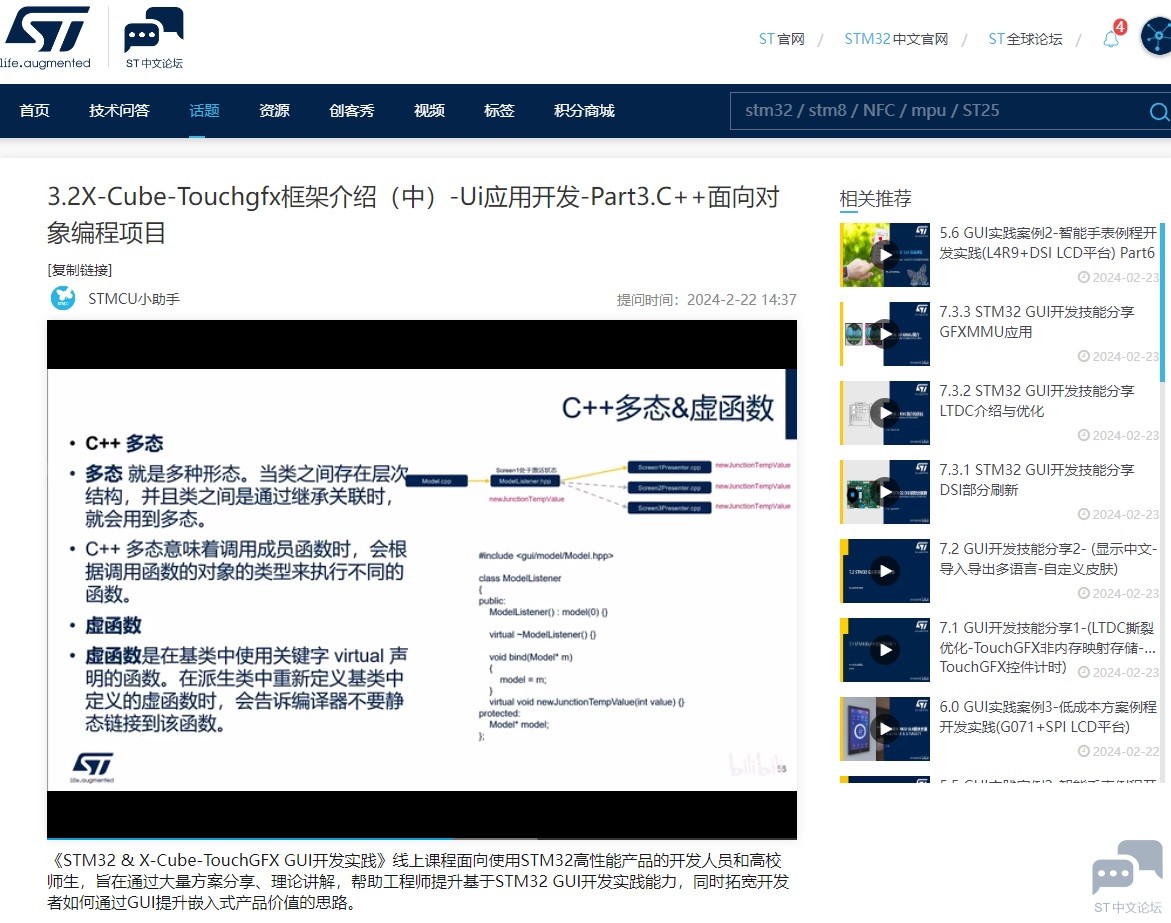Focus the stm32 / stm8 / NFC search field

click(937, 111)
